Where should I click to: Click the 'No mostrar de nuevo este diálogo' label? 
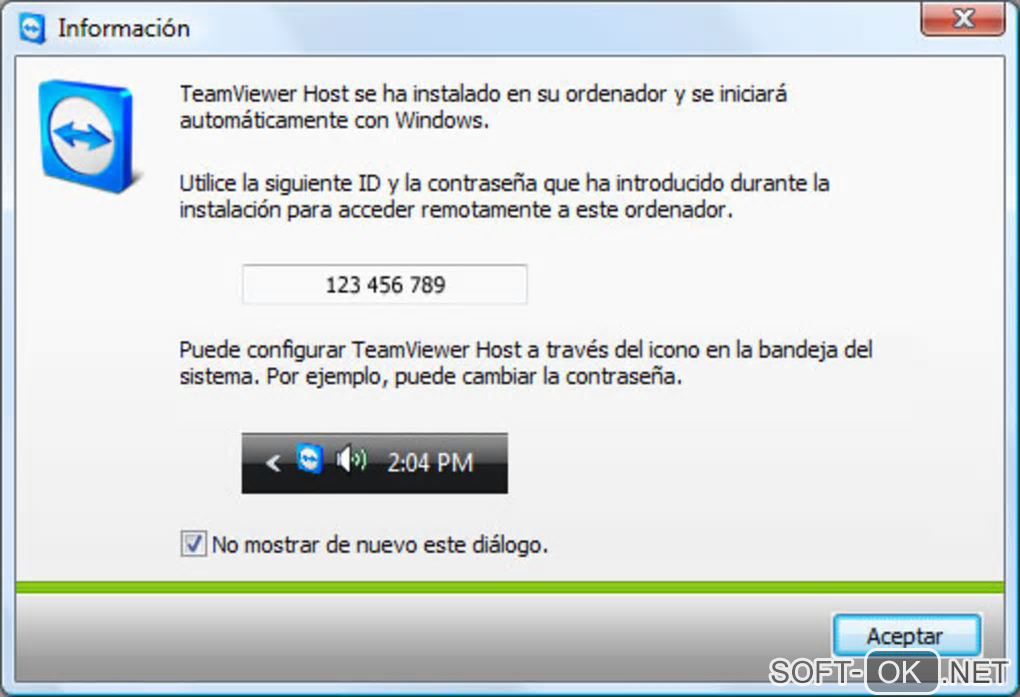pos(380,545)
